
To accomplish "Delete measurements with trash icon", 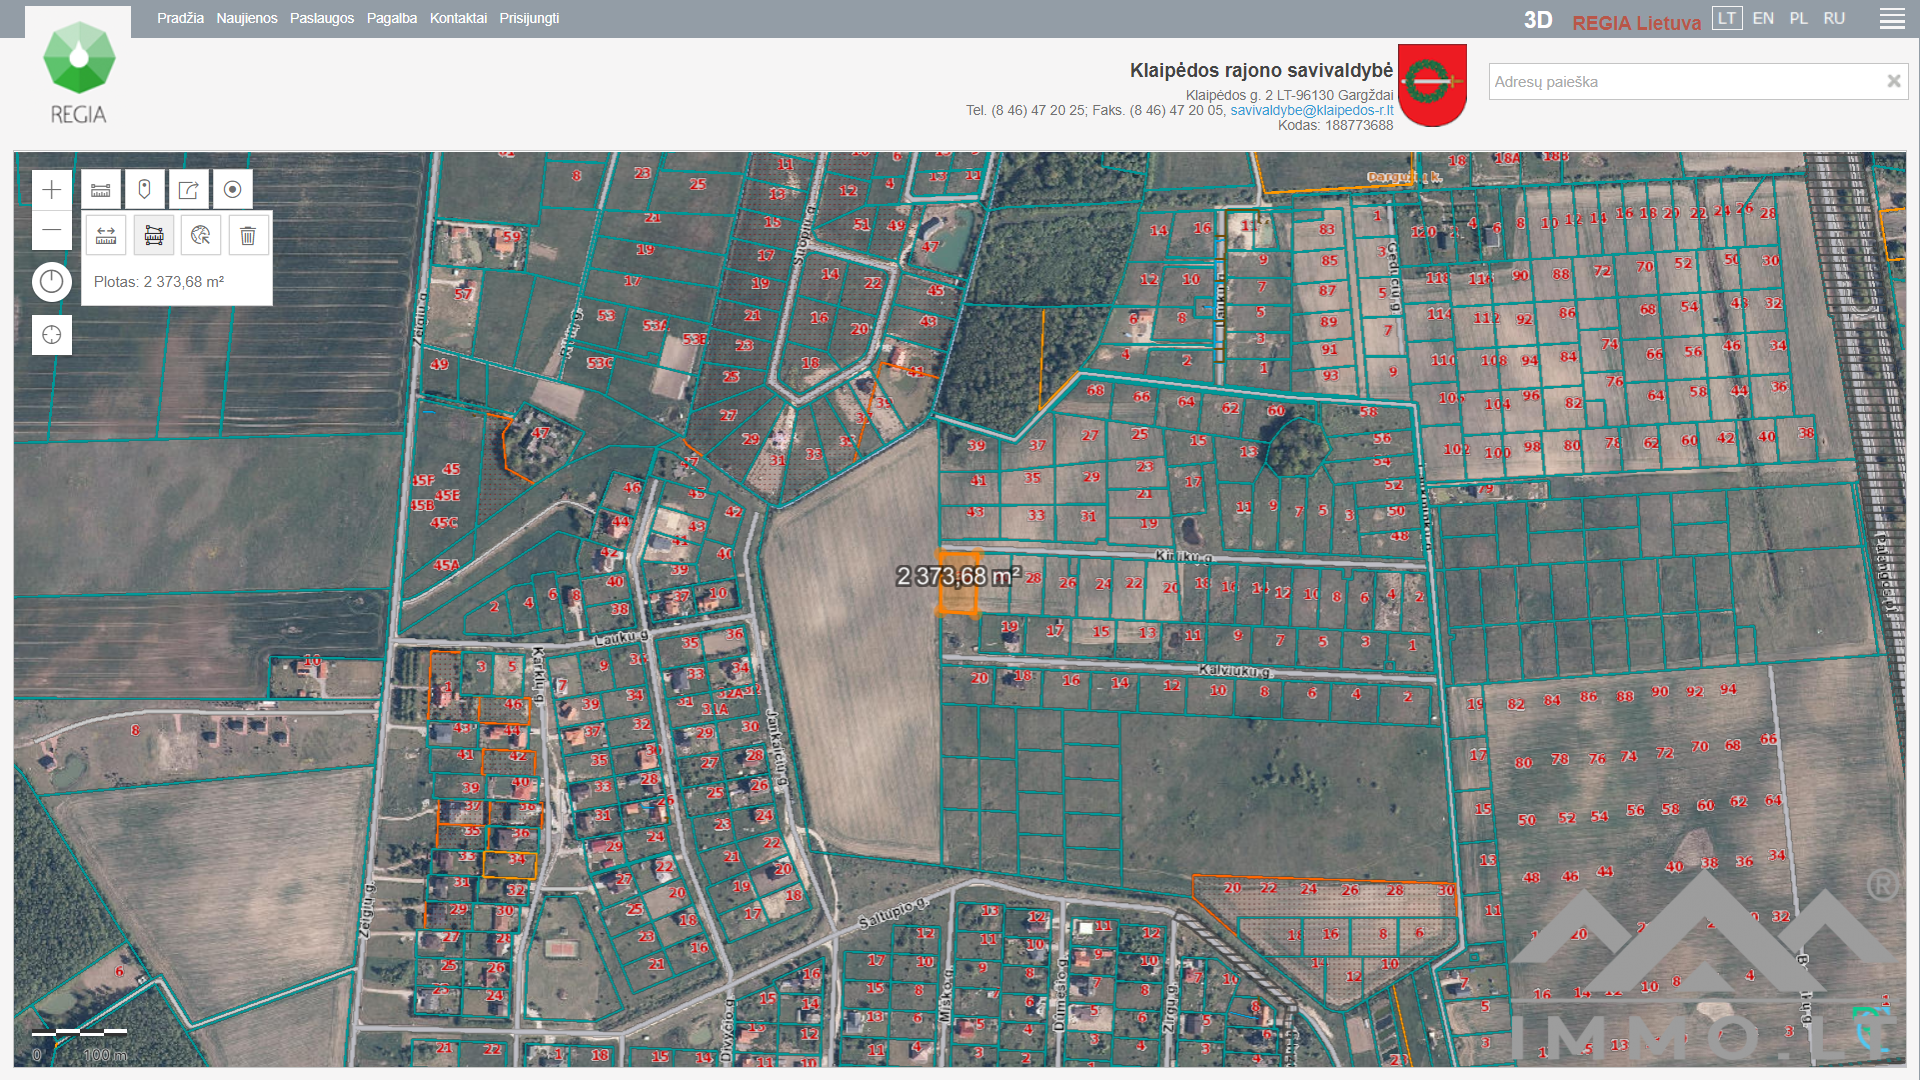I will [248, 235].
